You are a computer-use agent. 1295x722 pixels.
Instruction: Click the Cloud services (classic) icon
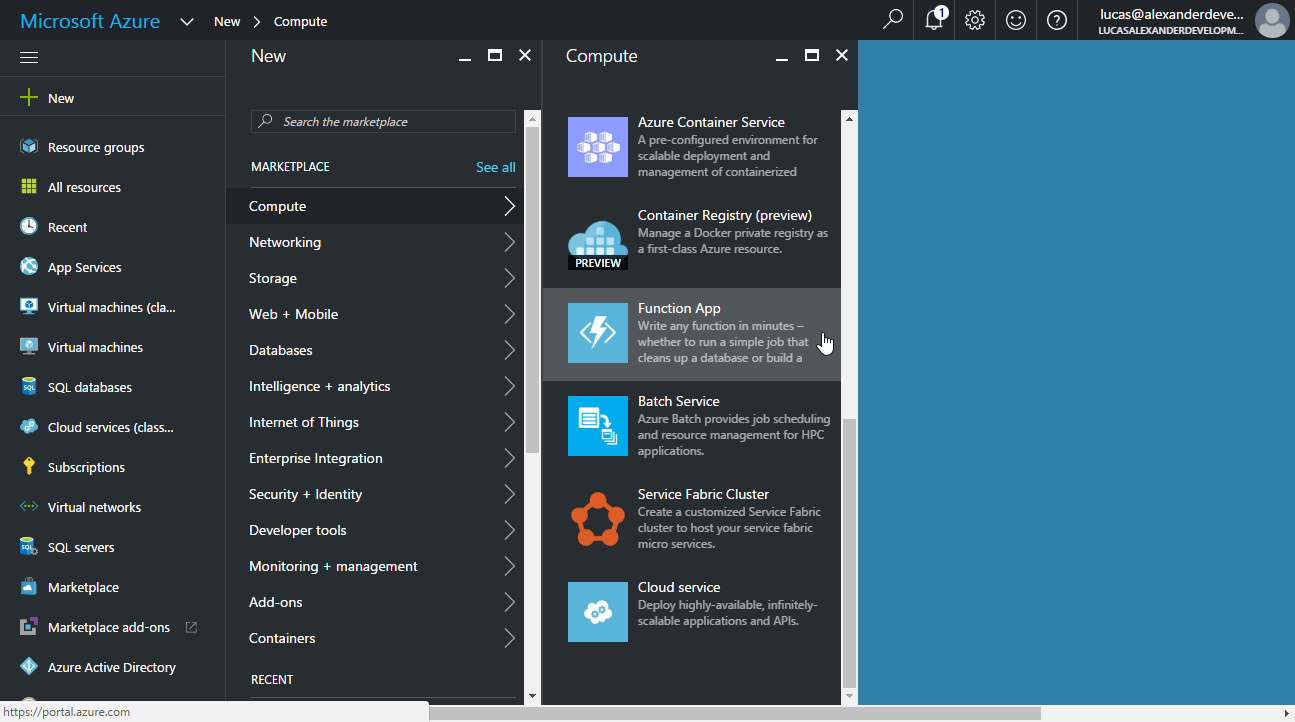pyautogui.click(x=29, y=427)
